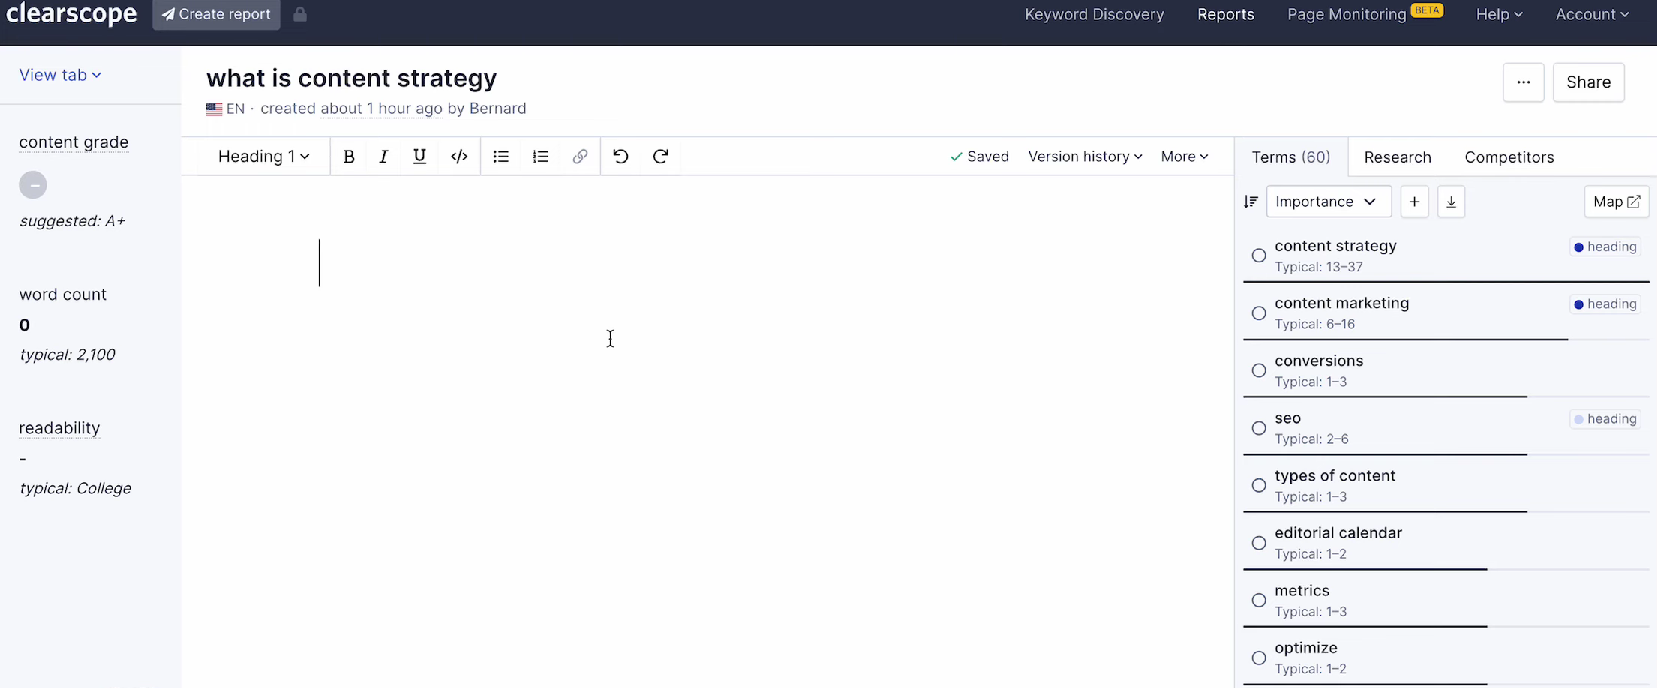The width and height of the screenshot is (1657, 688).
Task: Open the Help menu
Action: click(x=1499, y=15)
